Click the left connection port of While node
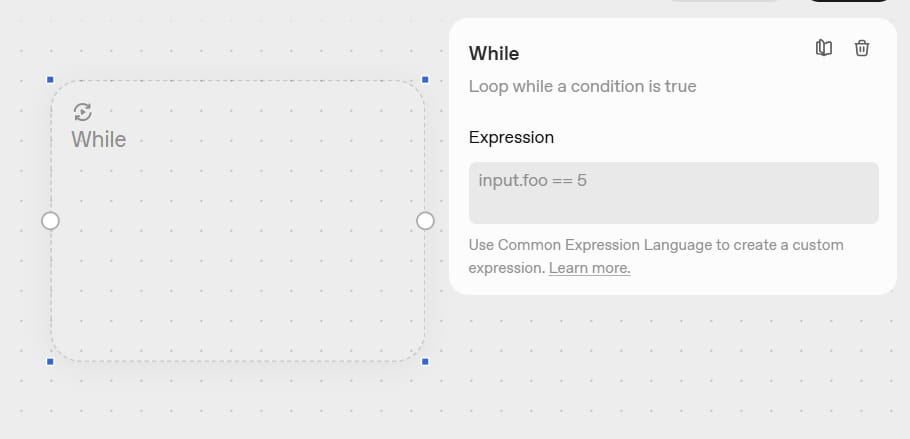 click(51, 220)
